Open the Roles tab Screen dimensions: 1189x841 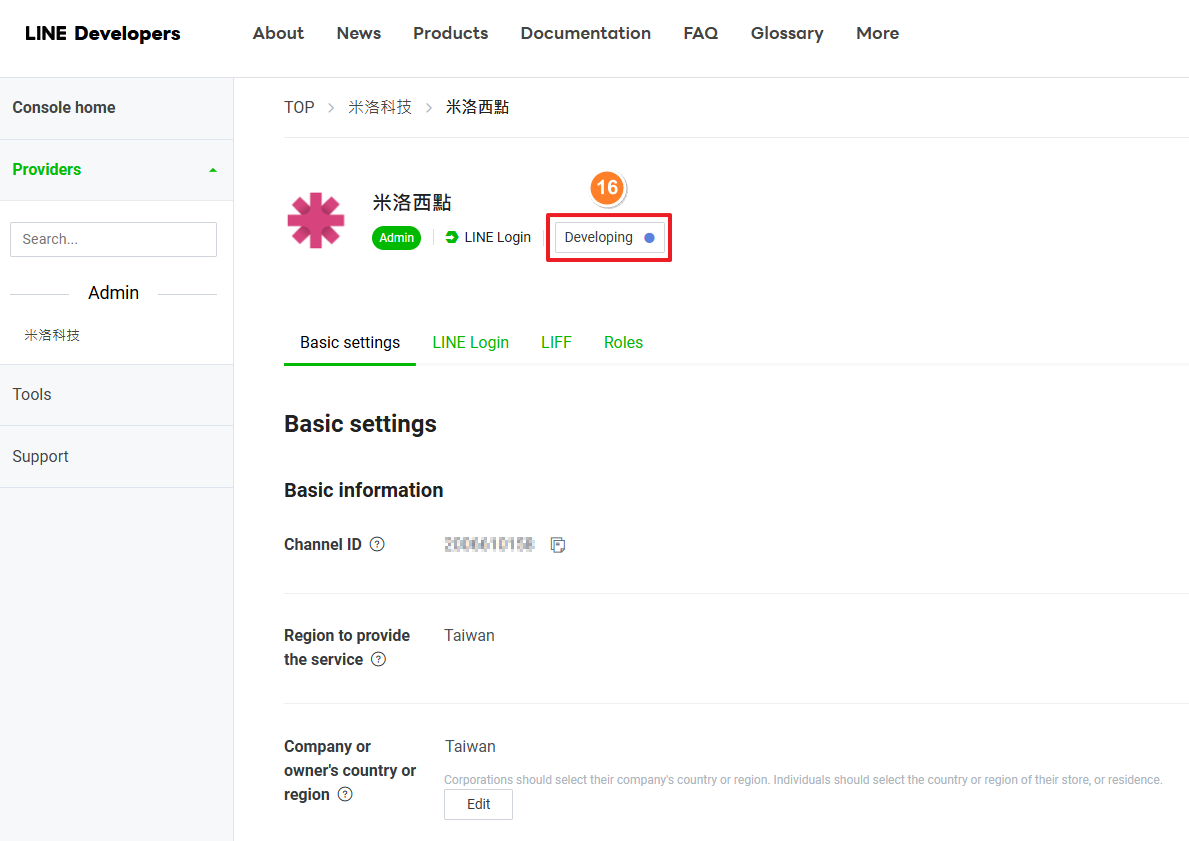tap(623, 342)
